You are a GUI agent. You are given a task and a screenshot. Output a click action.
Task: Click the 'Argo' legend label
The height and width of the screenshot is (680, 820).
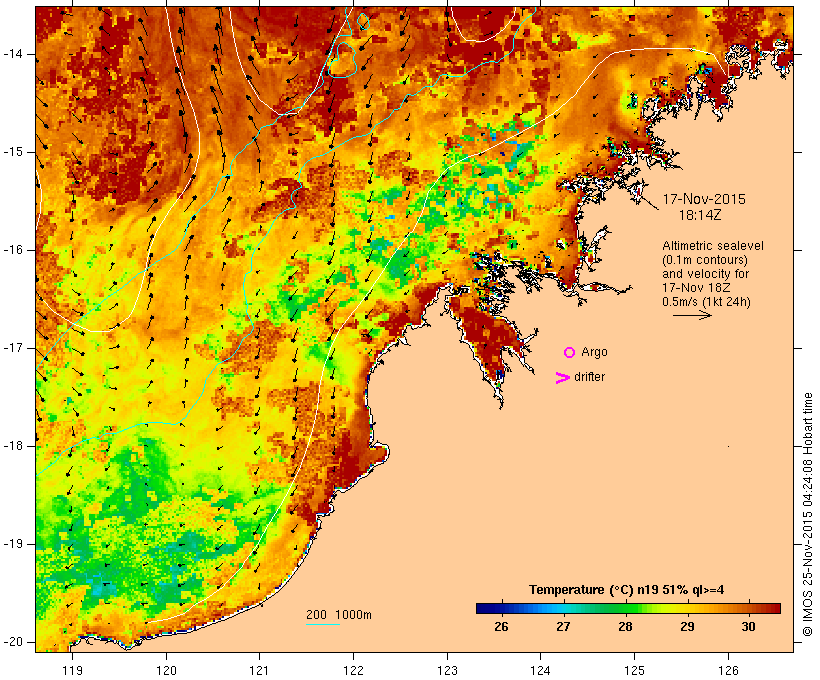[x=595, y=352]
